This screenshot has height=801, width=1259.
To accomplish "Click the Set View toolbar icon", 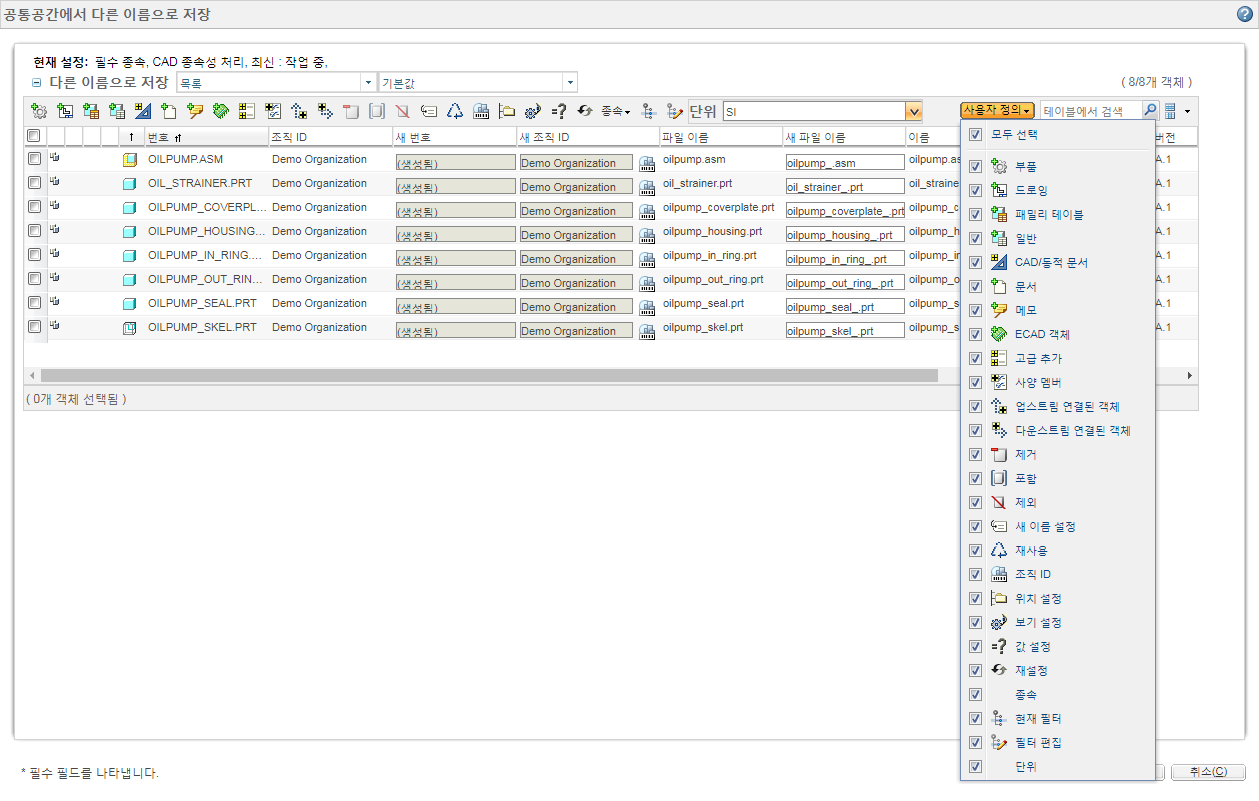I will pyautogui.click(x=533, y=111).
